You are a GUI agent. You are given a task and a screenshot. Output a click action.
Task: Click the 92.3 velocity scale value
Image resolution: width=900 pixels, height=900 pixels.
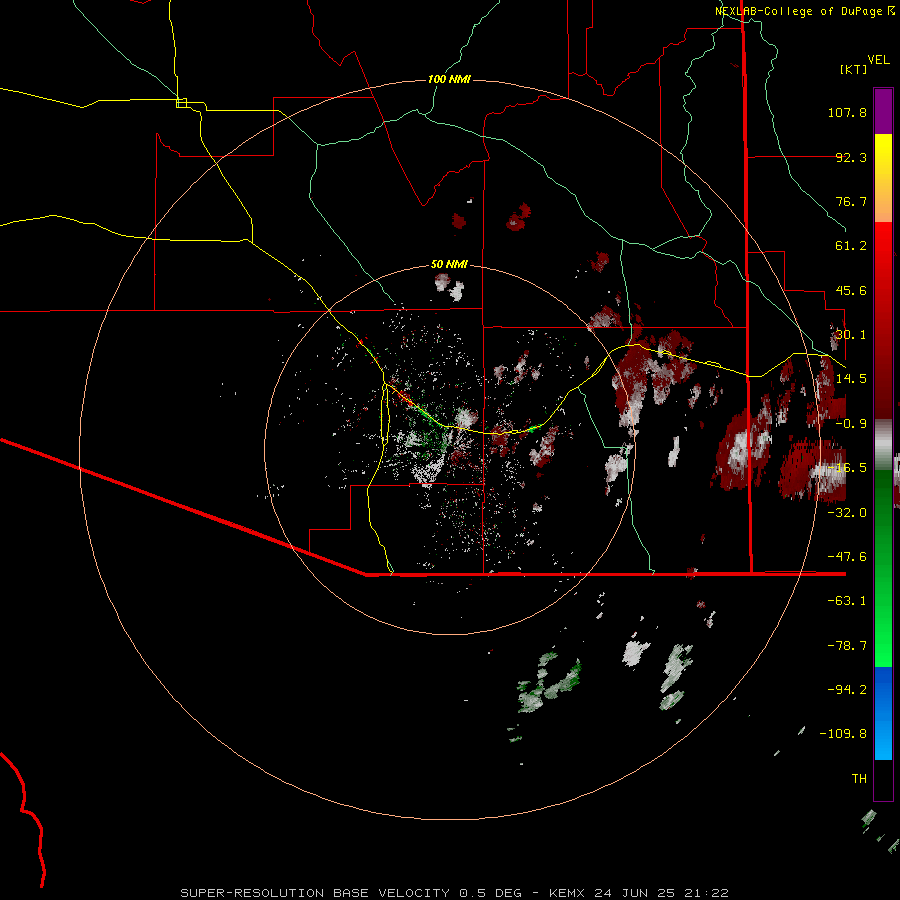click(x=851, y=157)
